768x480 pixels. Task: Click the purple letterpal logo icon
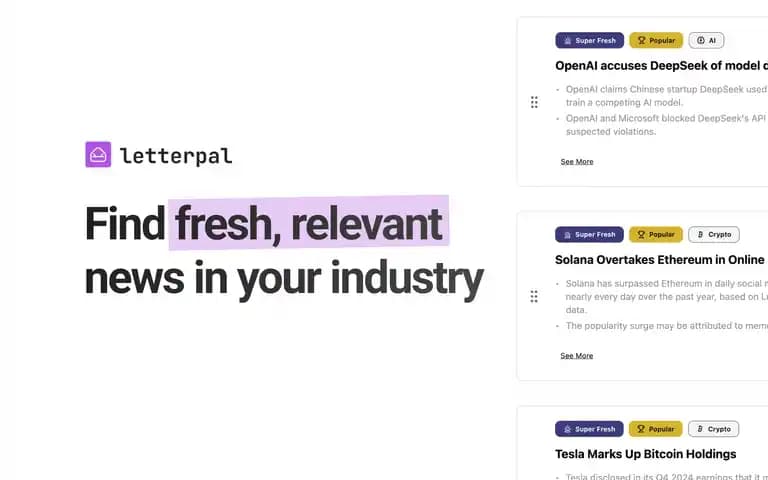point(98,154)
